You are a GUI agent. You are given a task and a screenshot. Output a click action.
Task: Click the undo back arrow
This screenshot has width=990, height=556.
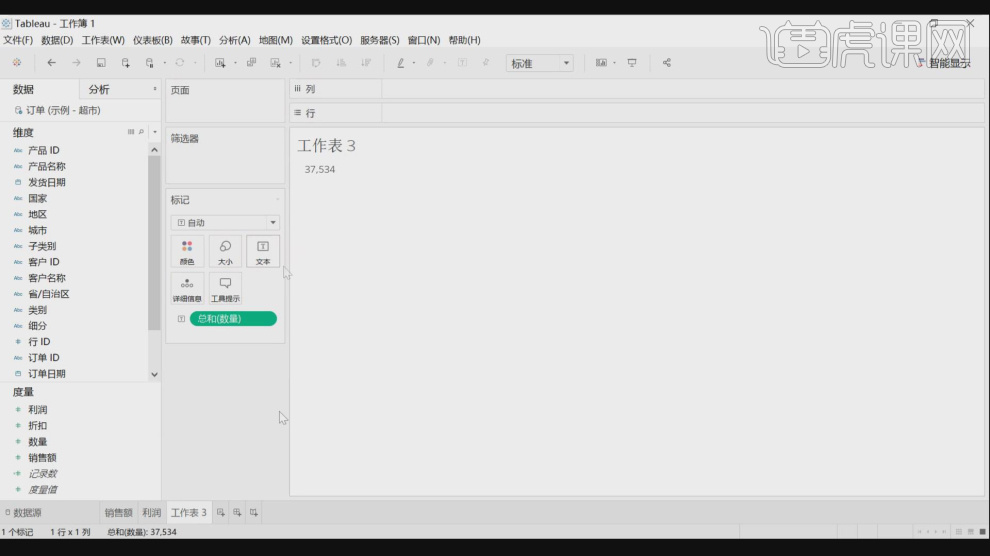point(51,62)
